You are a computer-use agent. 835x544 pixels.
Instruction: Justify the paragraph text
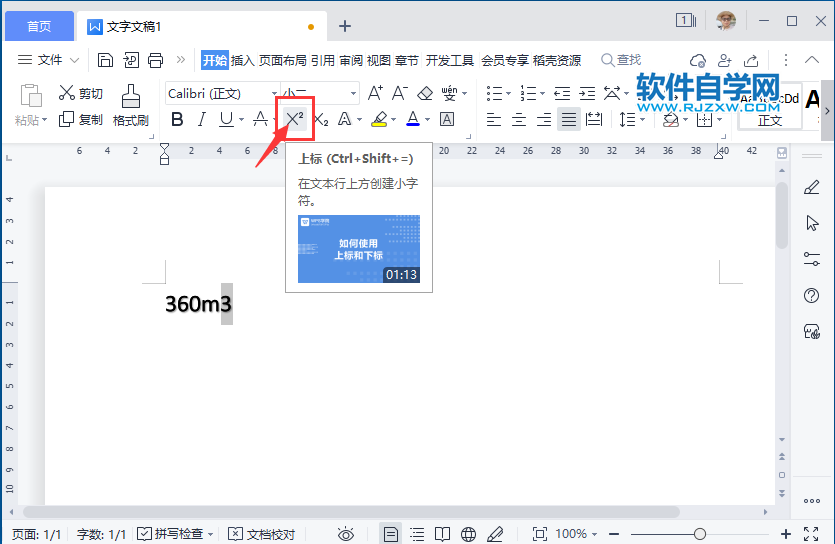tap(569, 119)
